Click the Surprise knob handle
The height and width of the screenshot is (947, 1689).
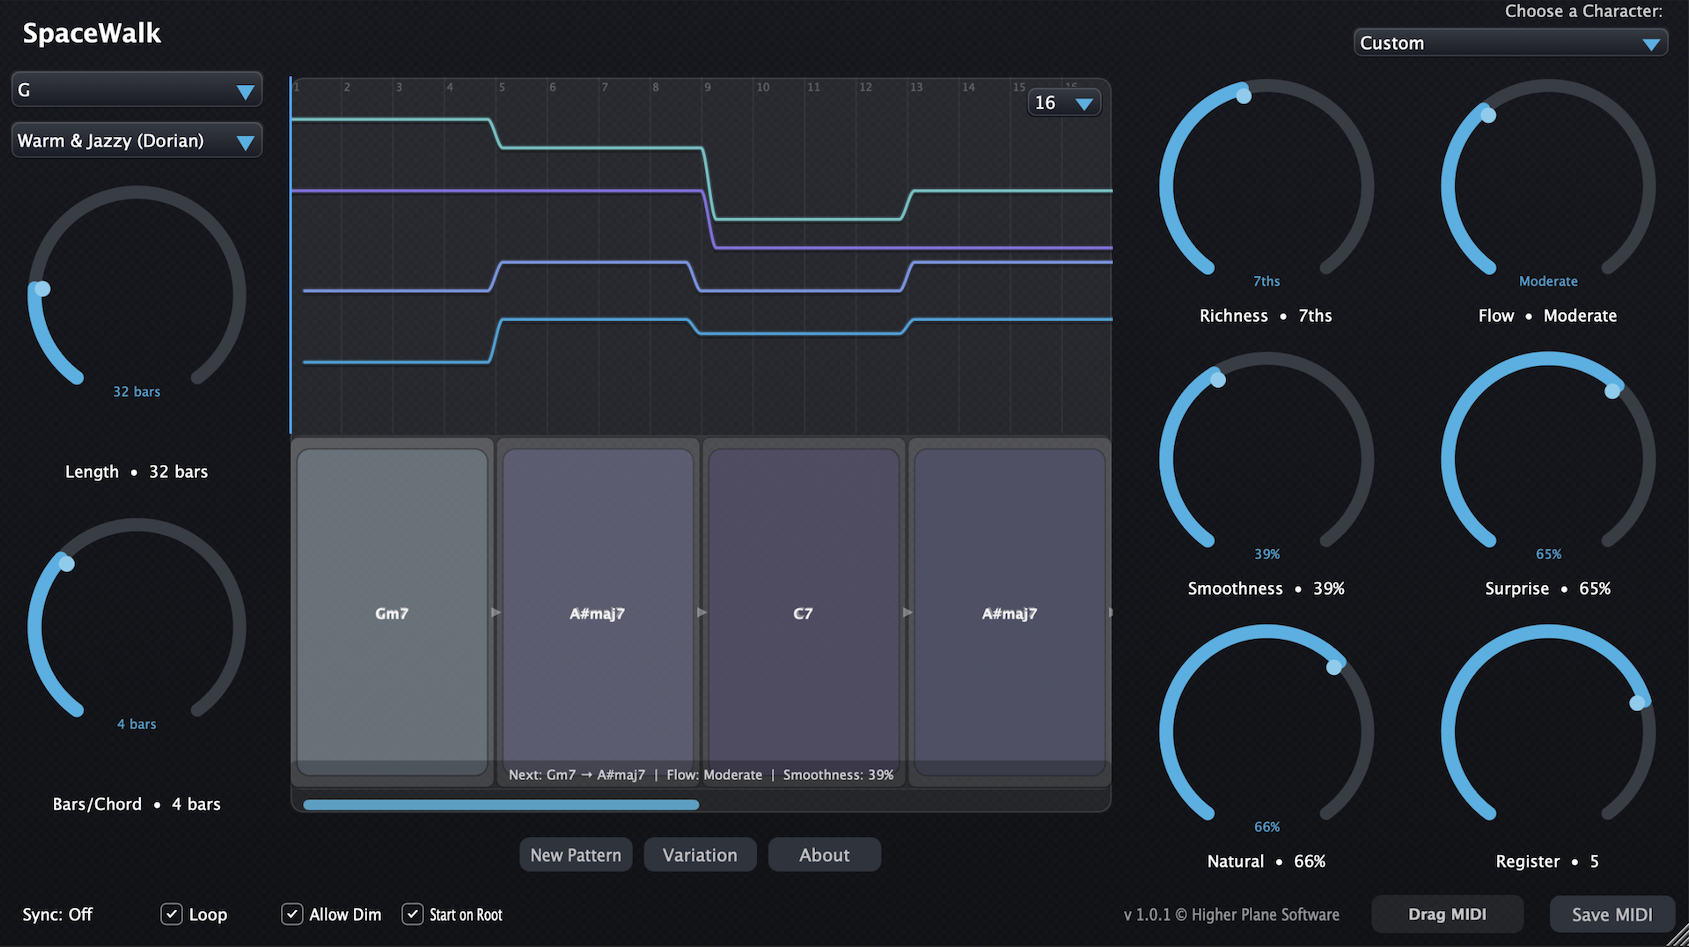(x=1612, y=391)
